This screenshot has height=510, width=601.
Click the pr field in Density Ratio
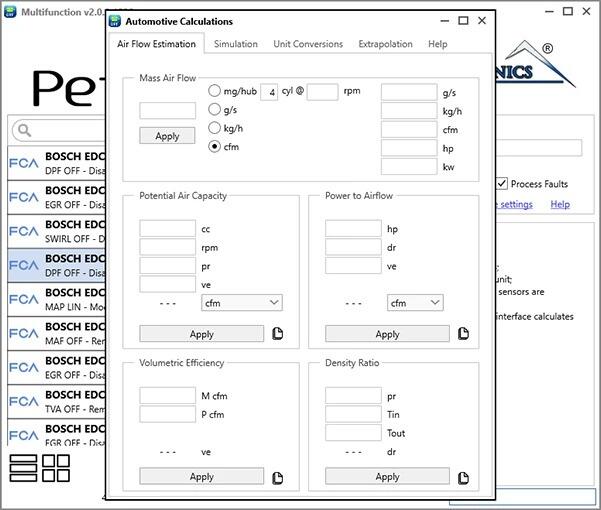353,395
